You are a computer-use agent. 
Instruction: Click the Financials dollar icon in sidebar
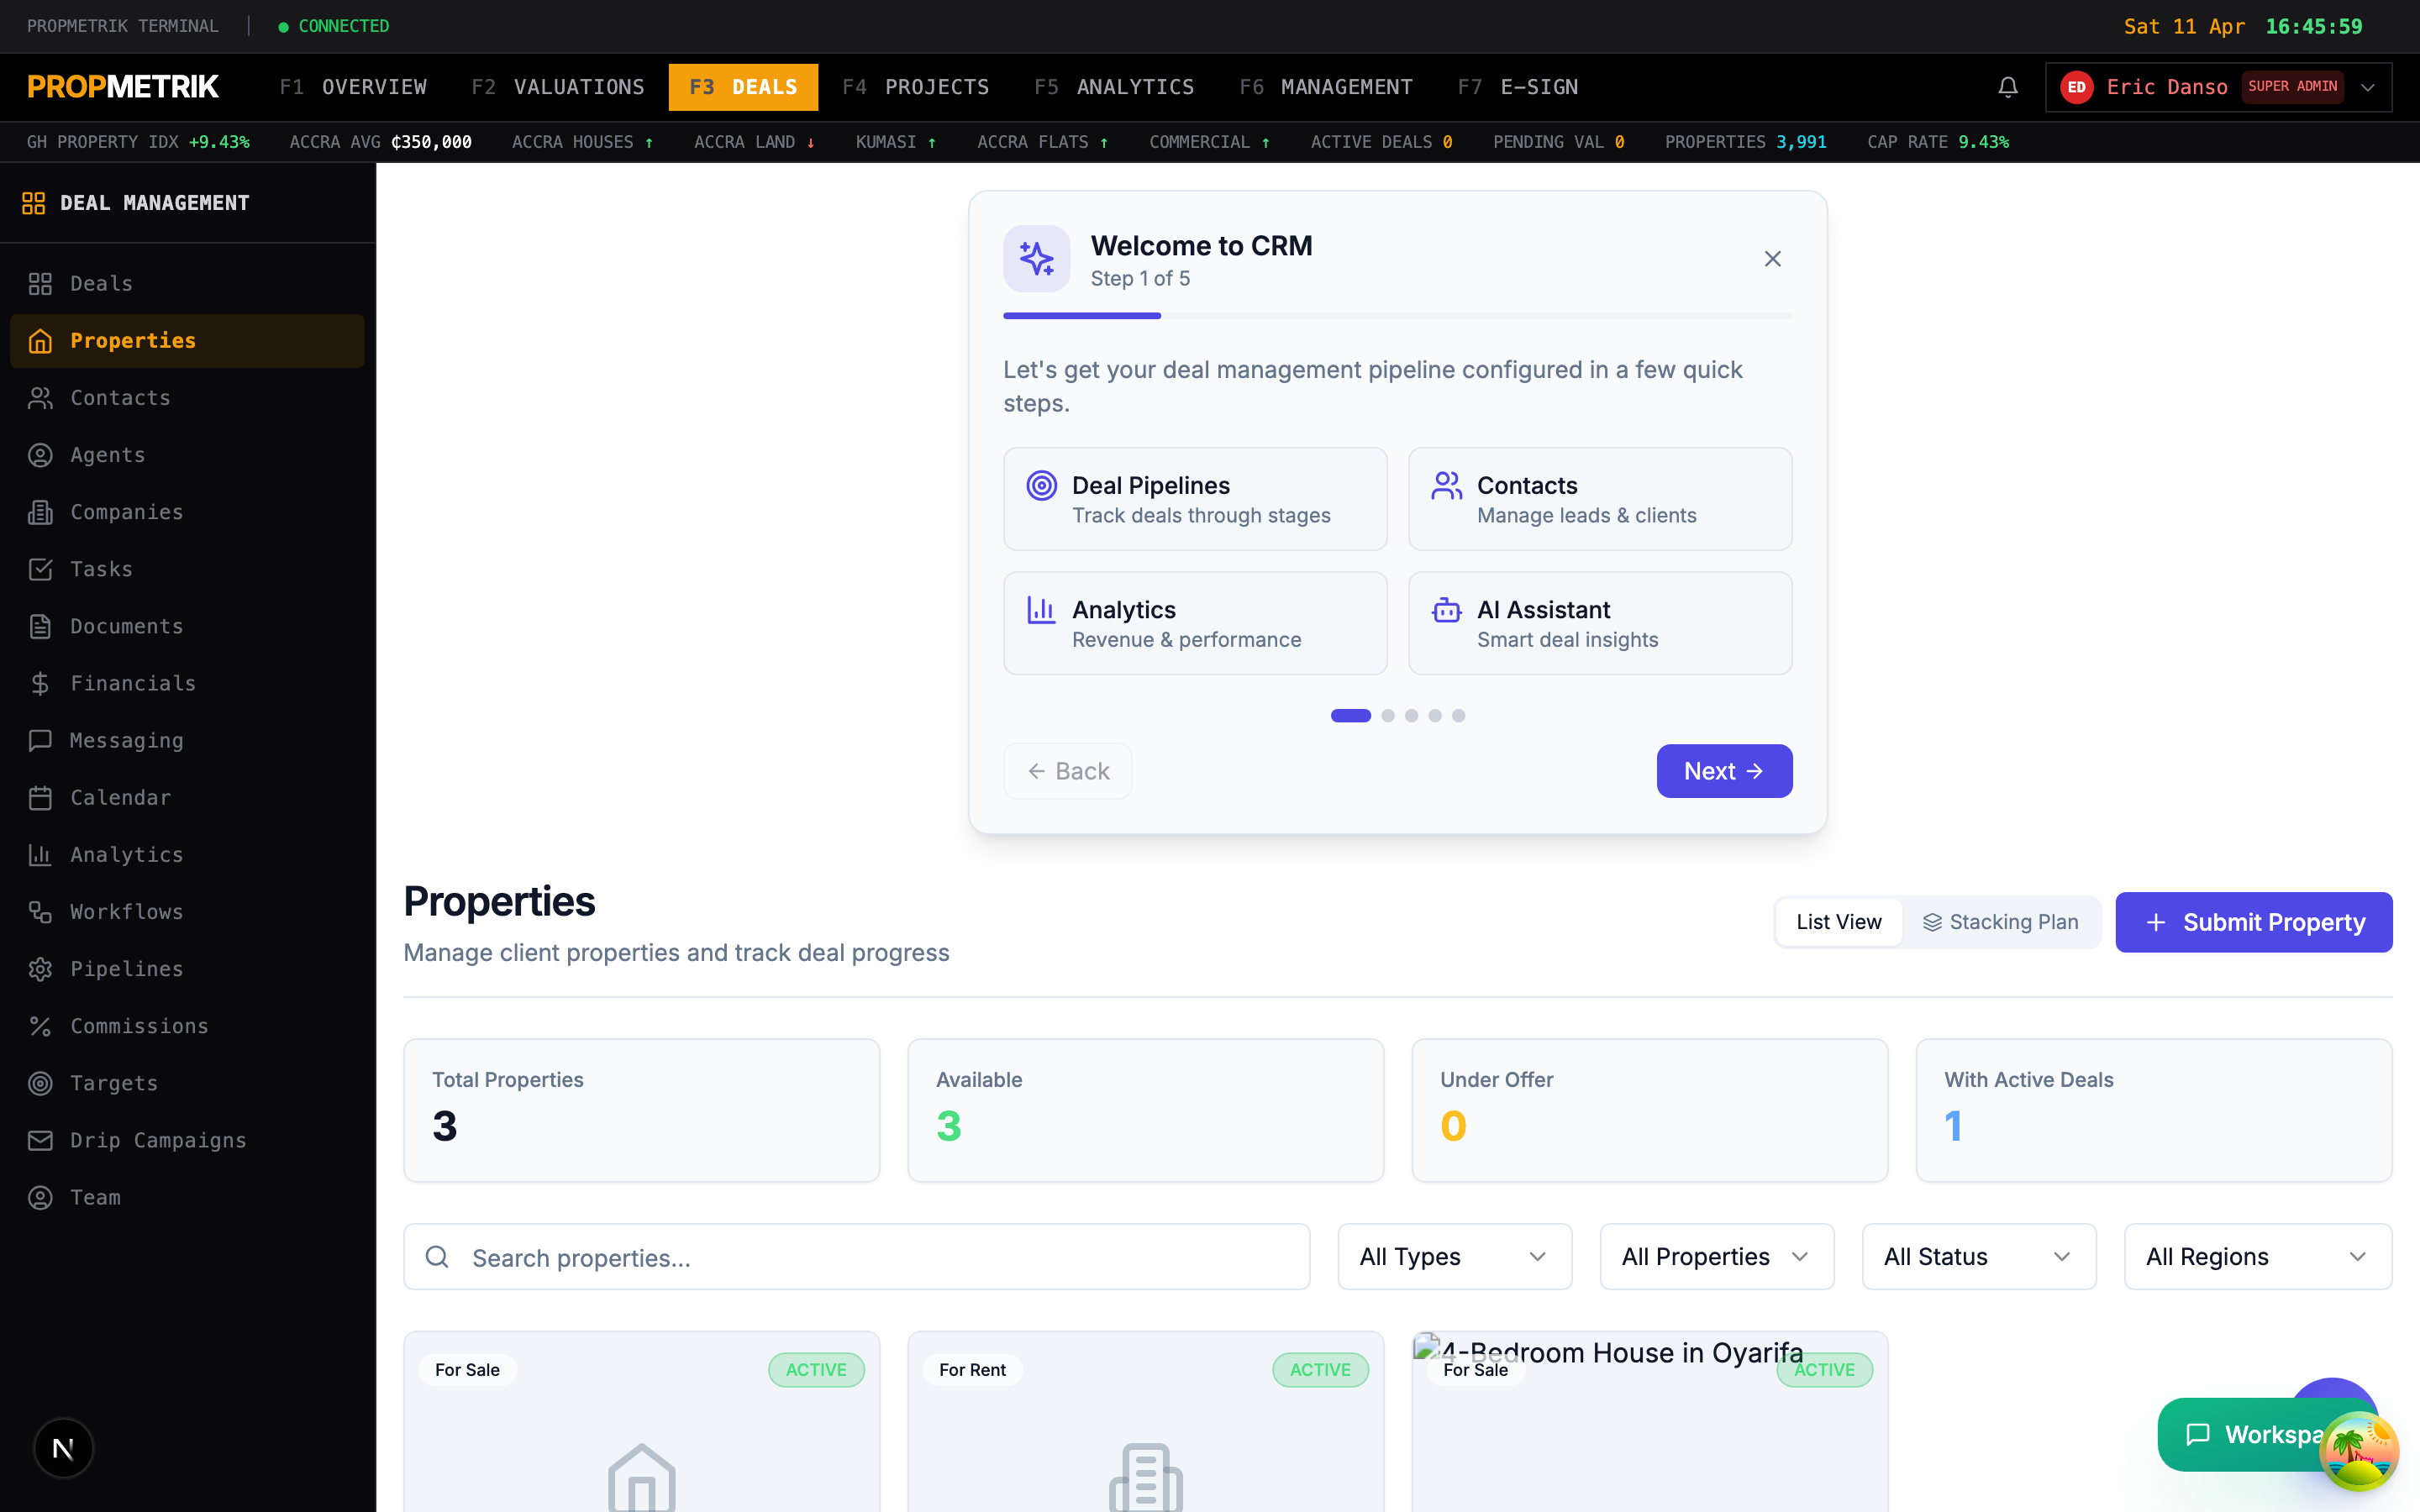(x=40, y=683)
